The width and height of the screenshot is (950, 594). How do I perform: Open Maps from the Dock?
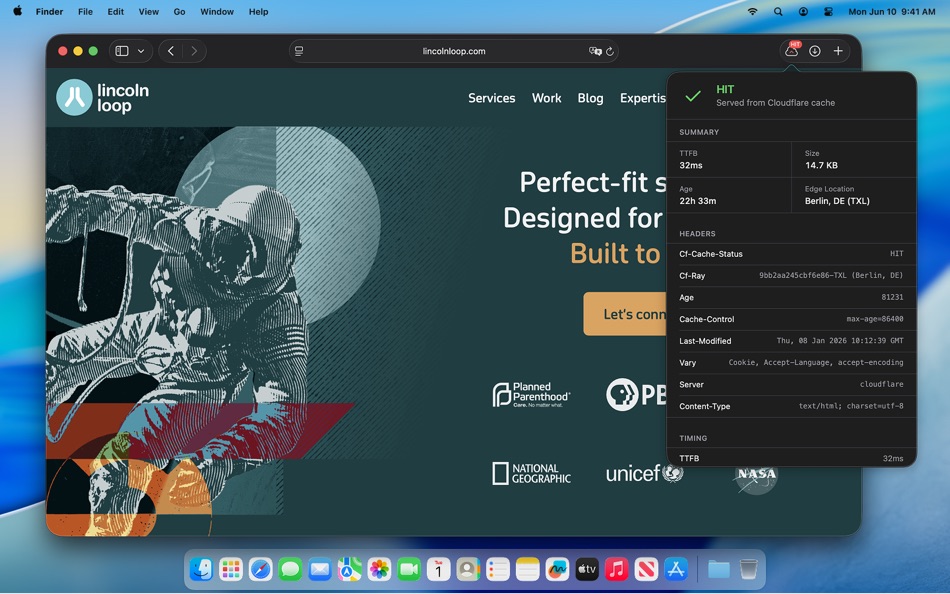coord(349,569)
